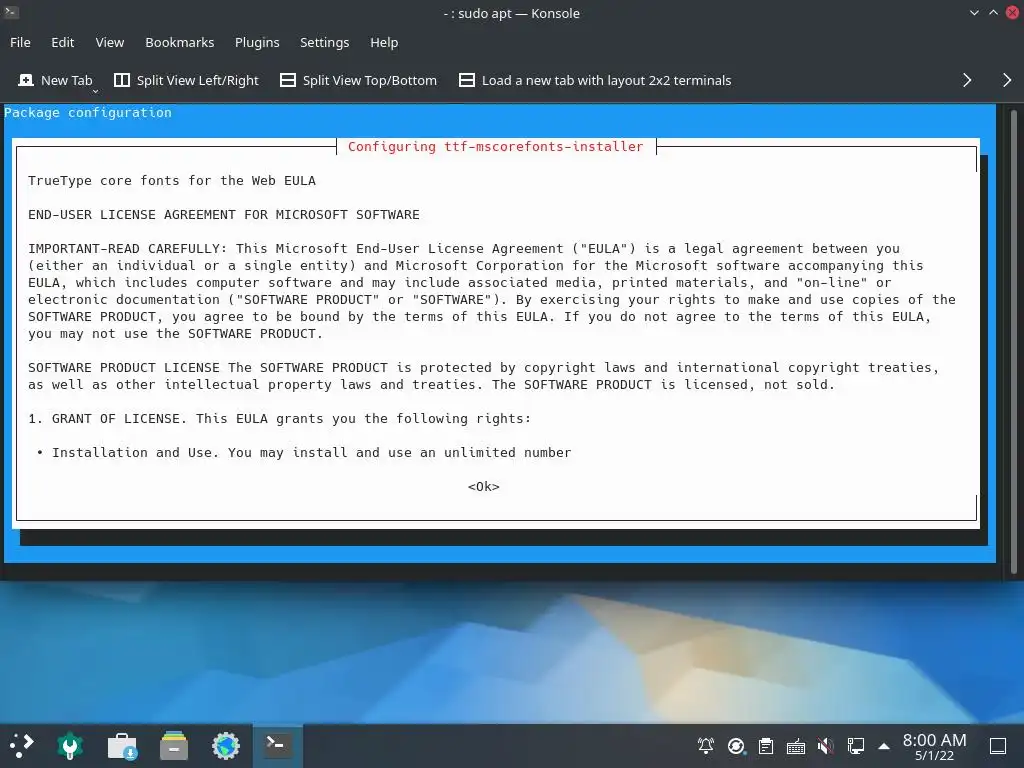The height and width of the screenshot is (768, 1024).
Task: Open the file manager in taskbar
Action: coord(174,746)
